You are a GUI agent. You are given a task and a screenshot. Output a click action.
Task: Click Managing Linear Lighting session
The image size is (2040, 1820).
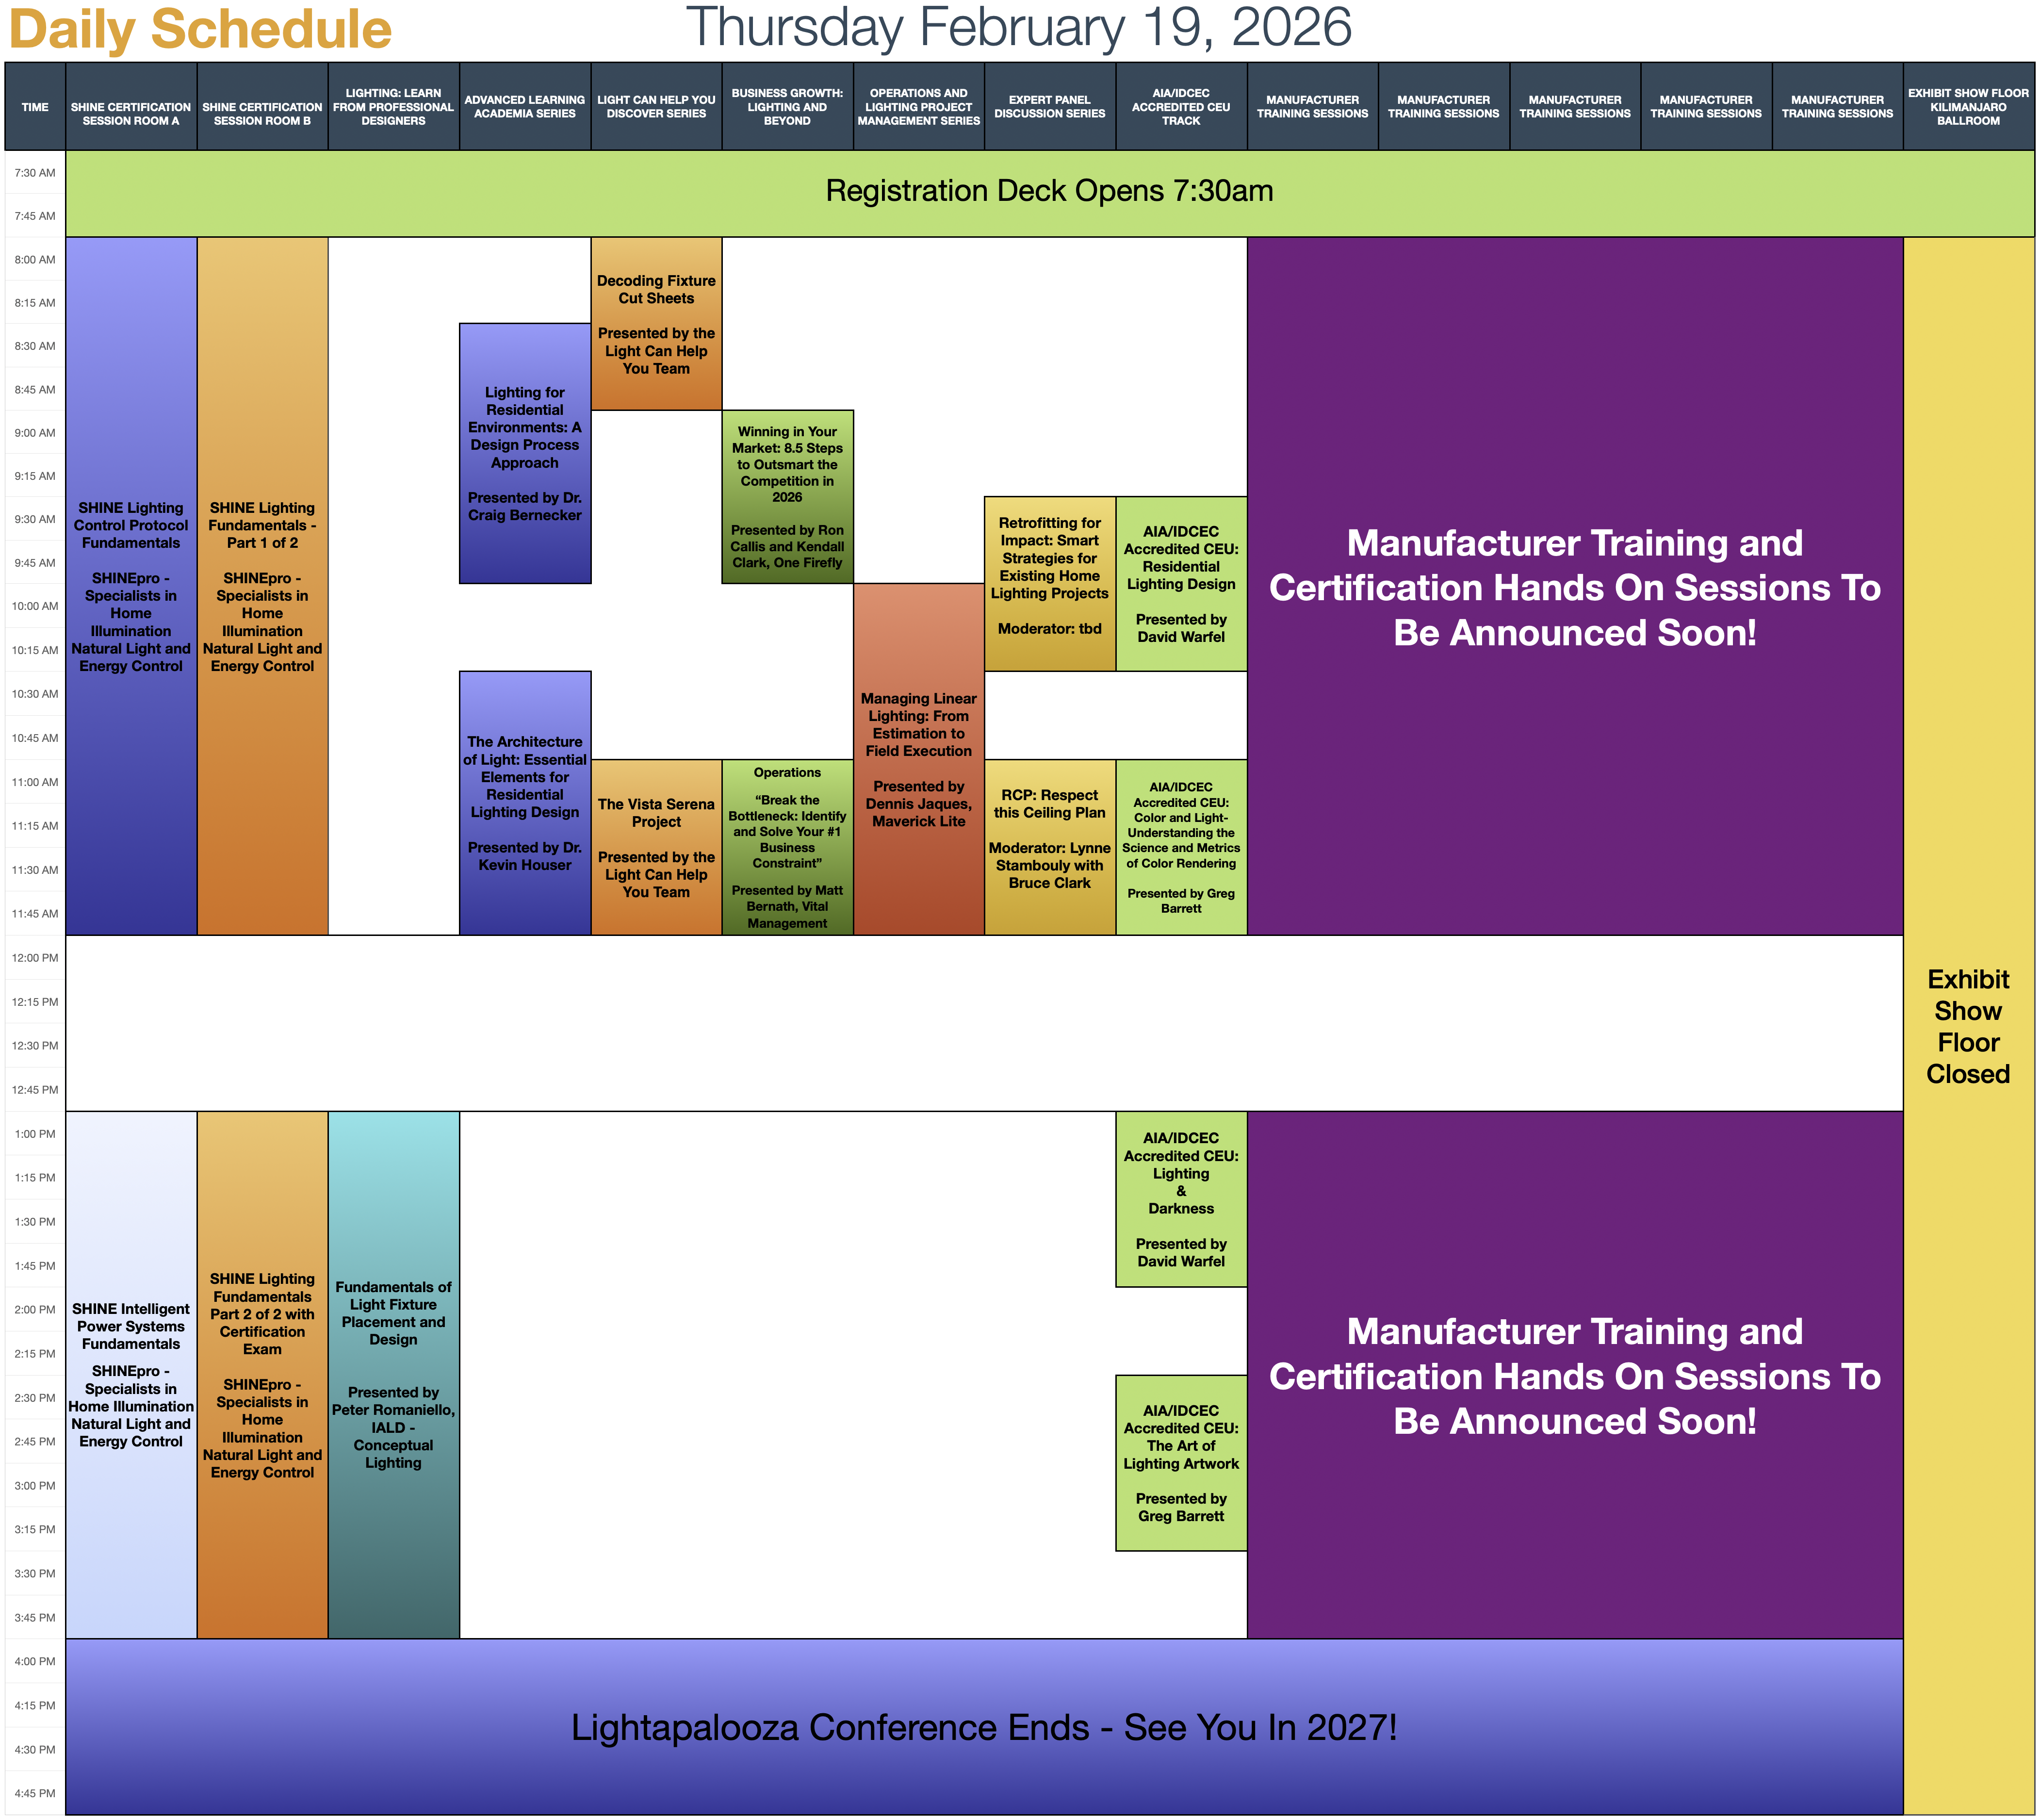pyautogui.click(x=918, y=759)
